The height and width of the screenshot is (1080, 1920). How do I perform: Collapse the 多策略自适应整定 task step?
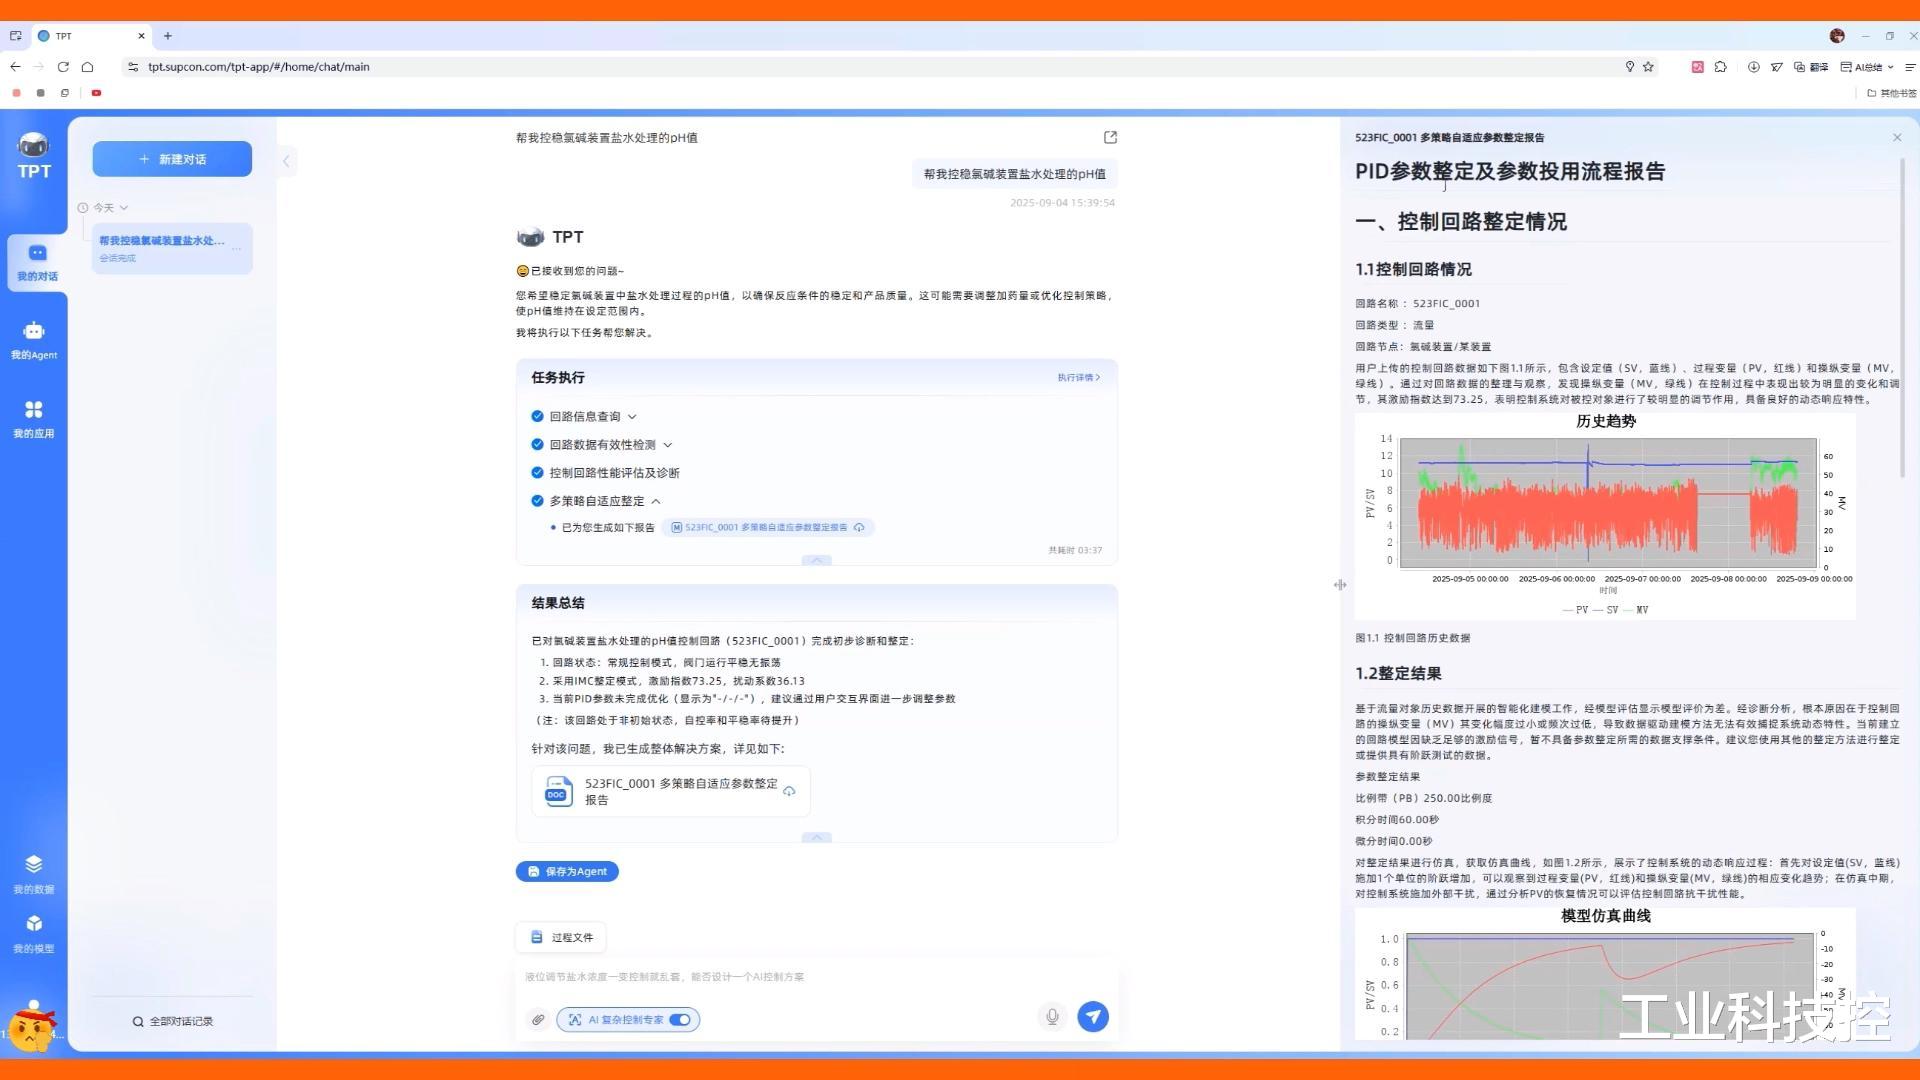point(656,501)
